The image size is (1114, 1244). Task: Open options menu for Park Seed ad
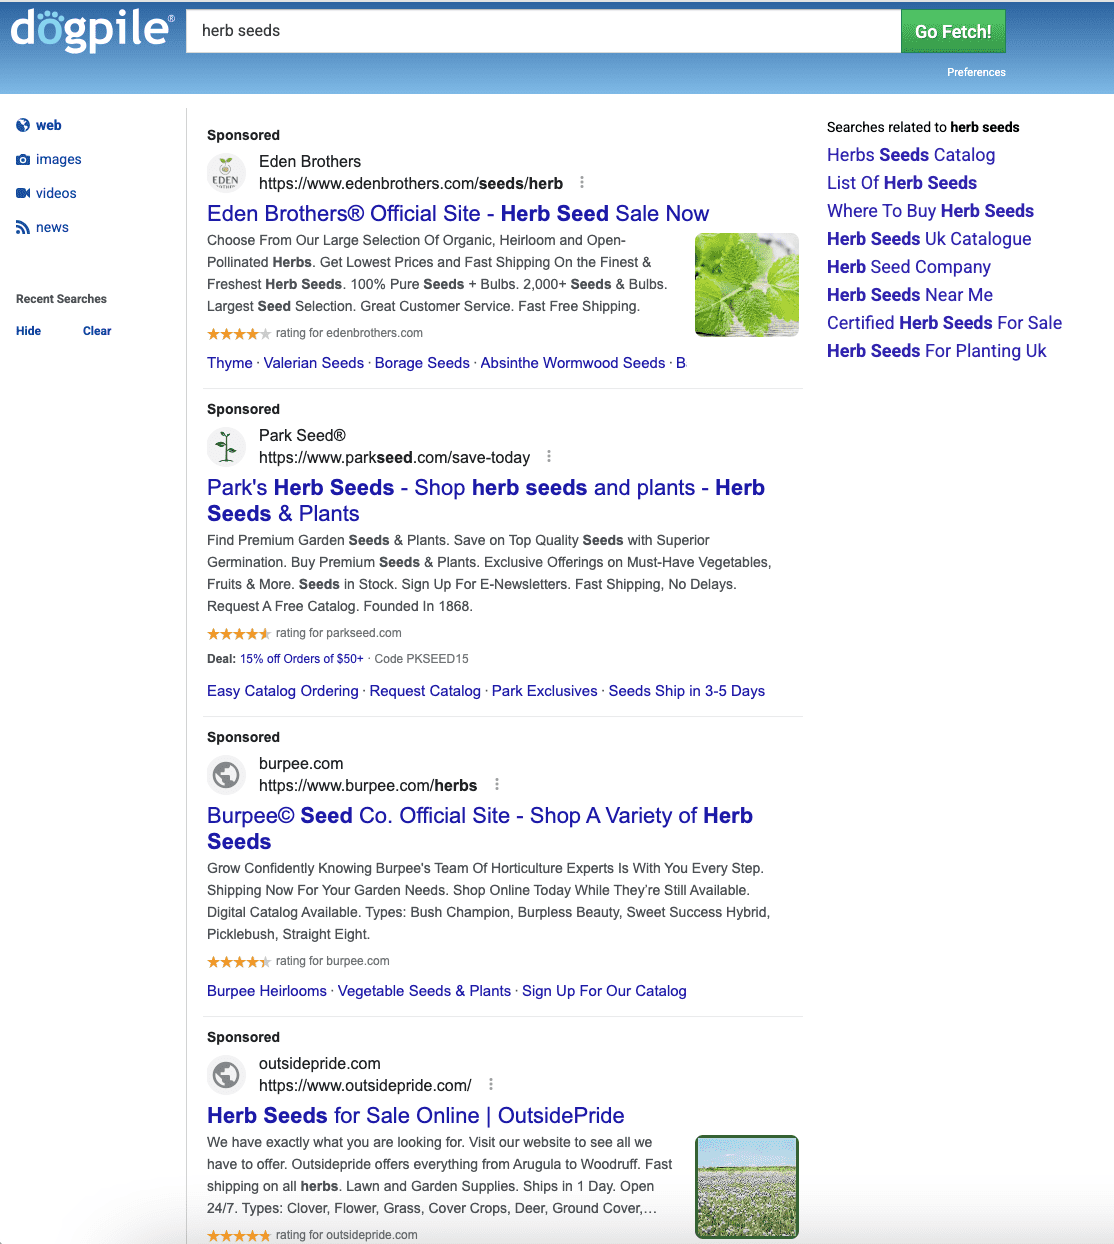(x=549, y=456)
